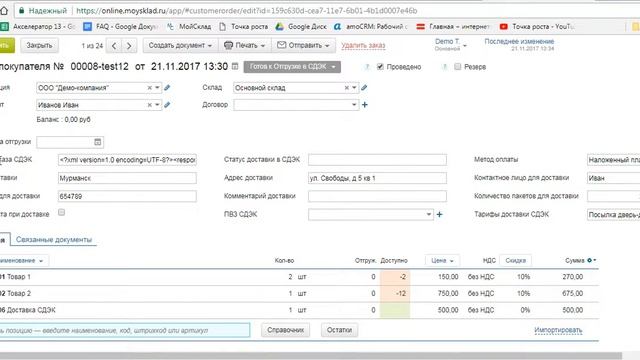The image size is (640, 360).
Task: Open the МойСклад bookmark
Action: coord(189,27)
